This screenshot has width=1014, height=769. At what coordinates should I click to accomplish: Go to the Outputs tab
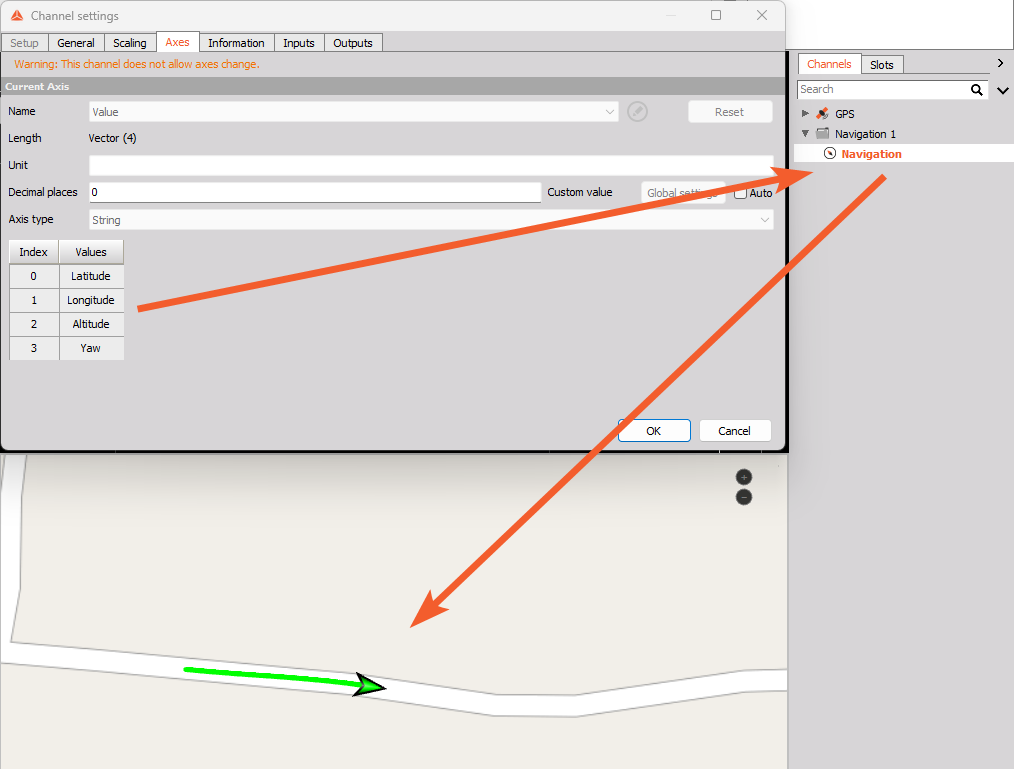[x=352, y=43]
